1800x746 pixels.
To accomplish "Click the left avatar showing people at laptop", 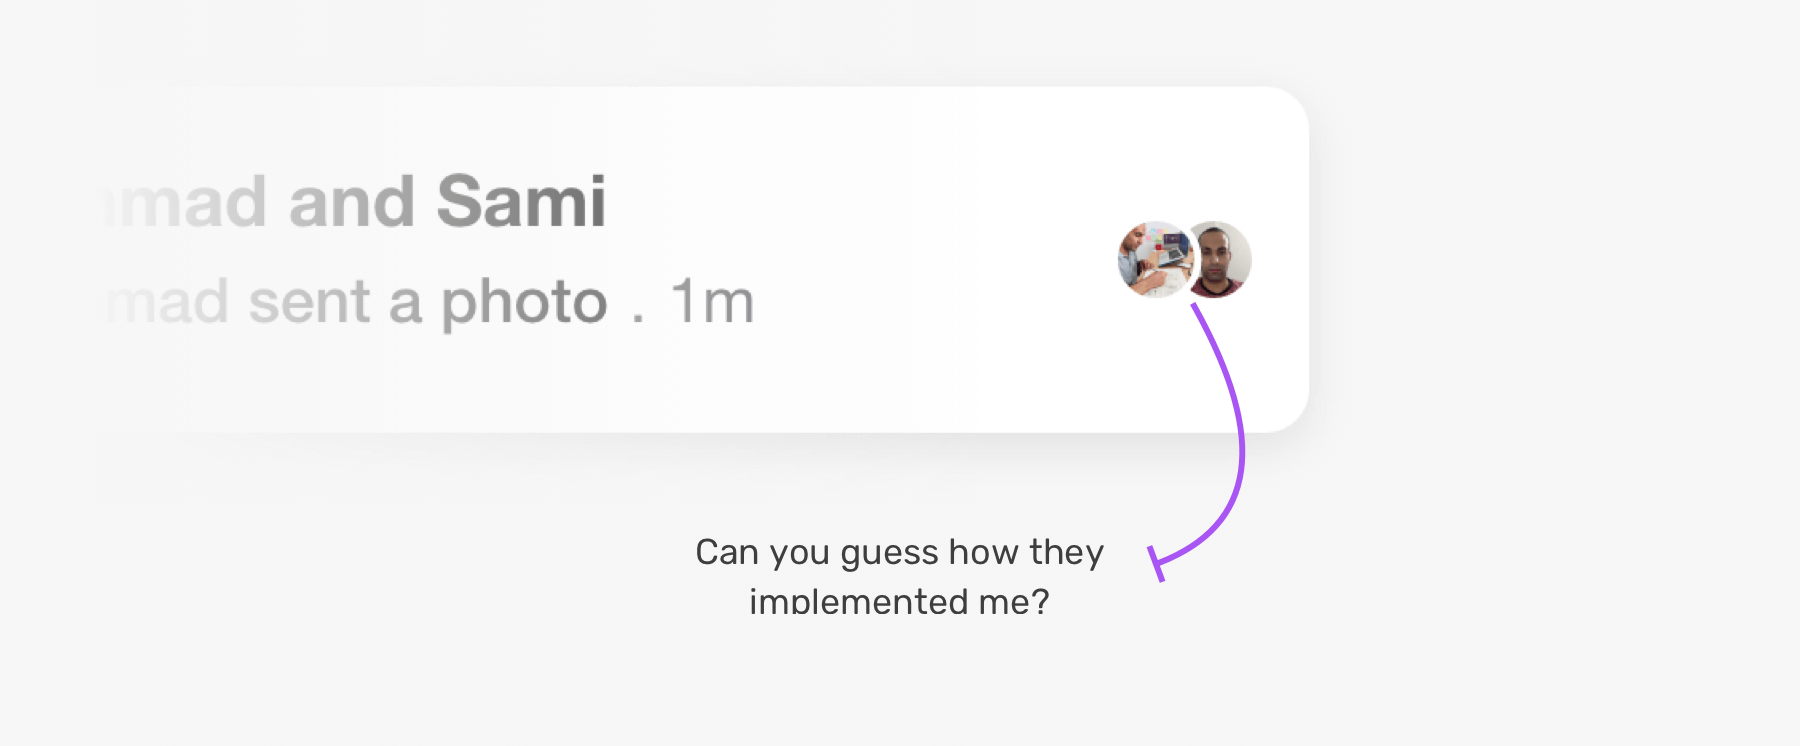I will tap(1155, 259).
